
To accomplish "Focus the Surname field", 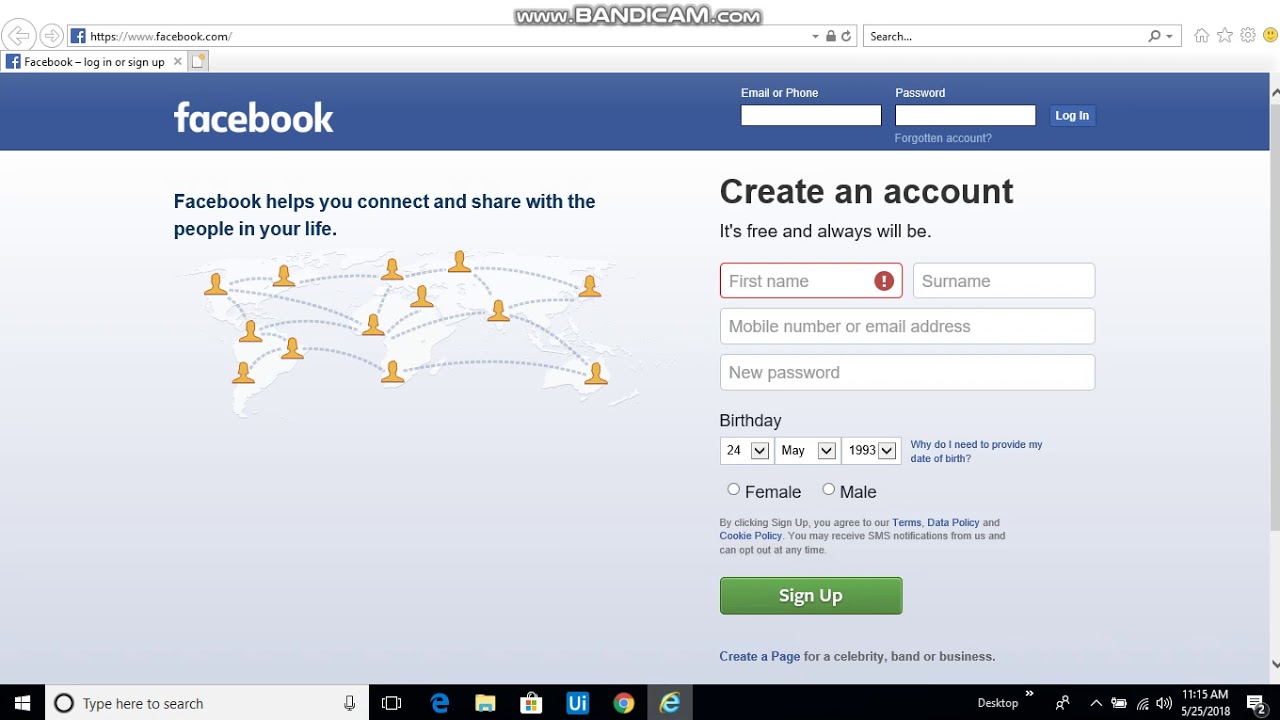I will (1004, 281).
